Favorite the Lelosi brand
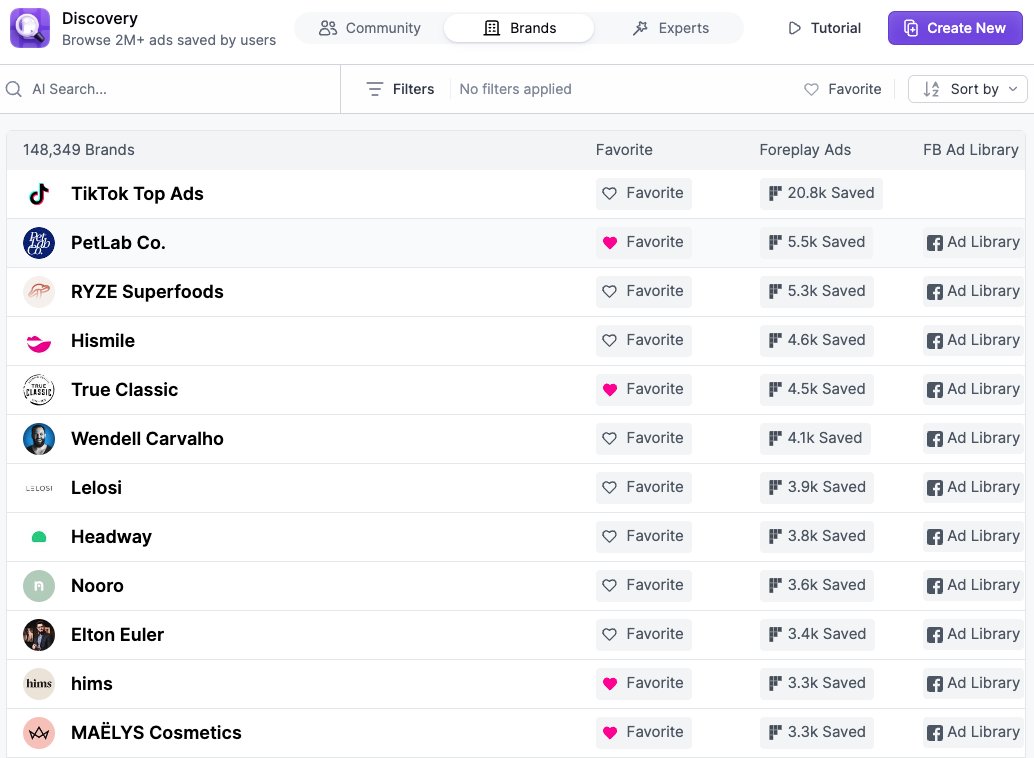 (x=644, y=488)
